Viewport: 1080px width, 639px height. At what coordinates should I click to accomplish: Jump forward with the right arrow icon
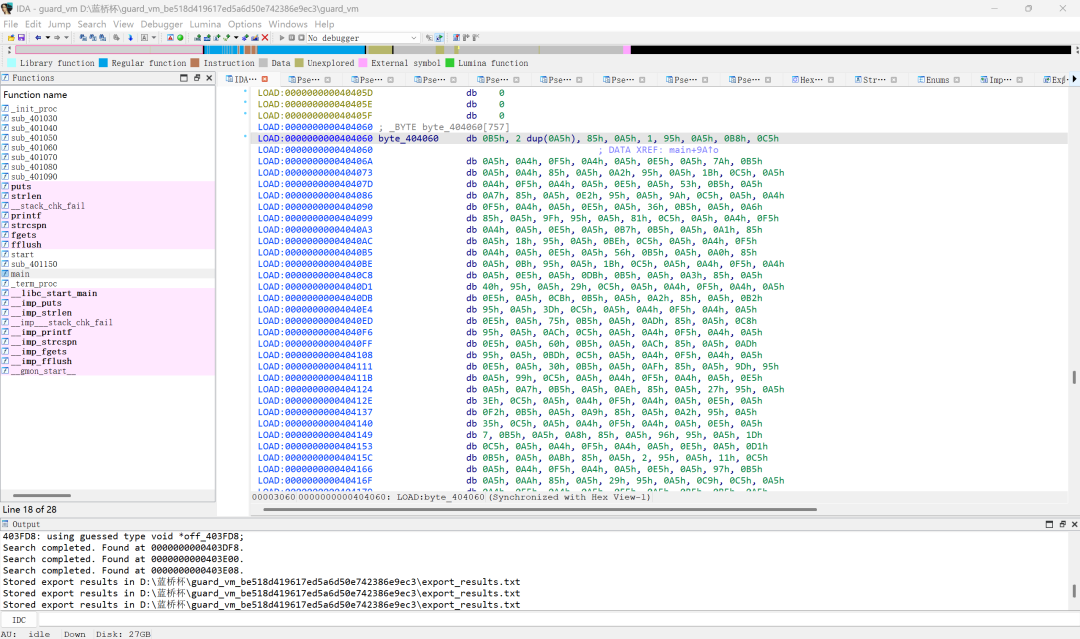[x=57, y=37]
